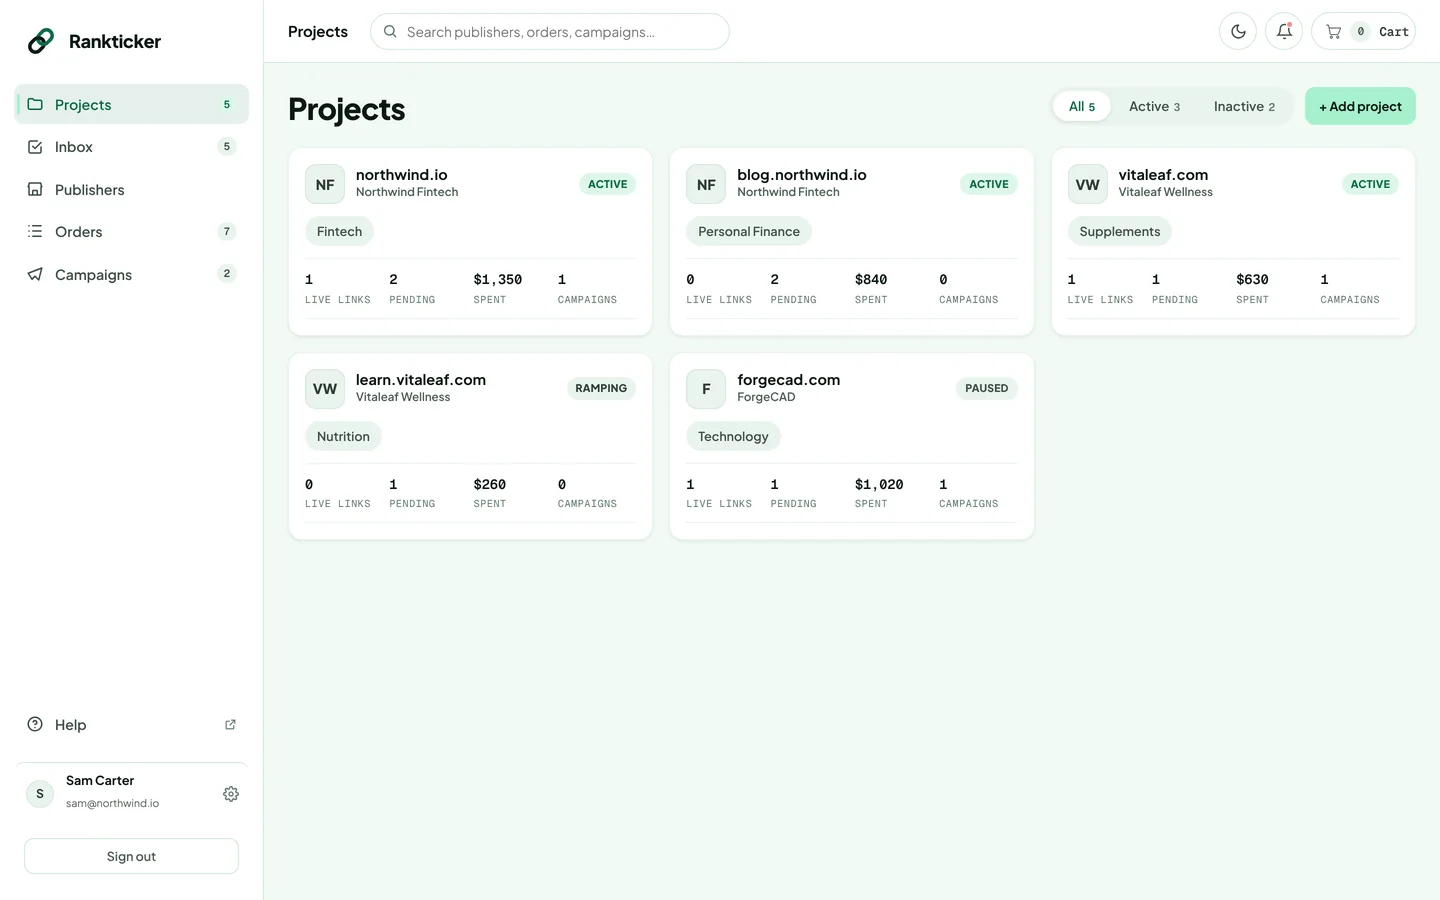Screen dimensions: 1440x900
Task: Switch to the Active 3 tab
Action: click(1154, 106)
